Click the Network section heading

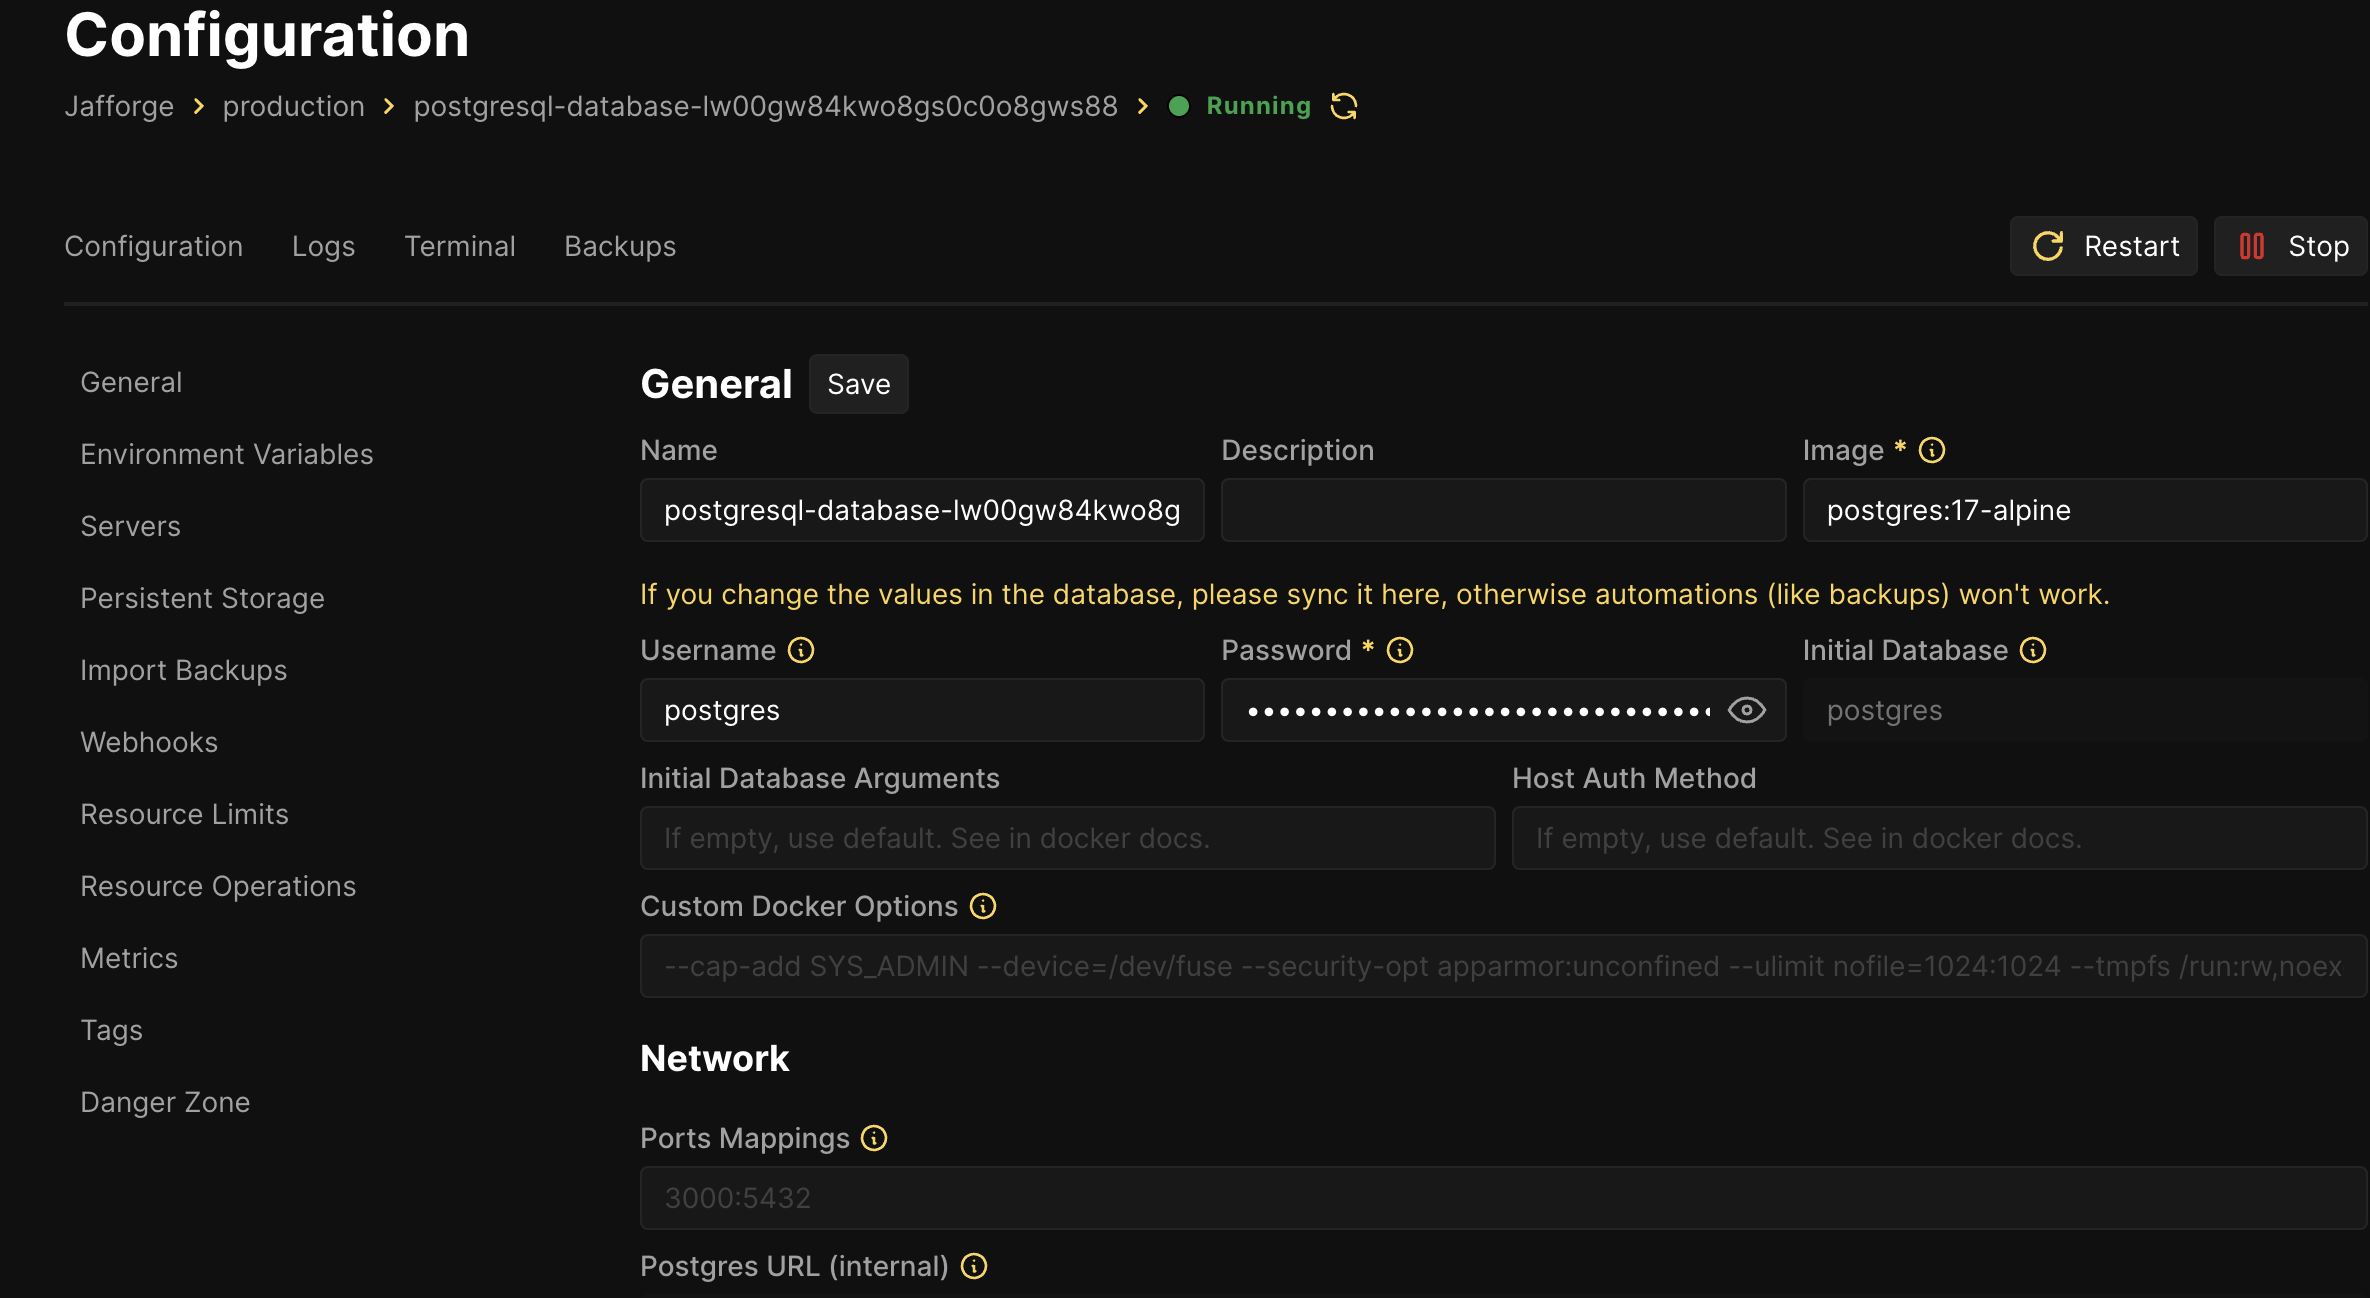coord(715,1058)
